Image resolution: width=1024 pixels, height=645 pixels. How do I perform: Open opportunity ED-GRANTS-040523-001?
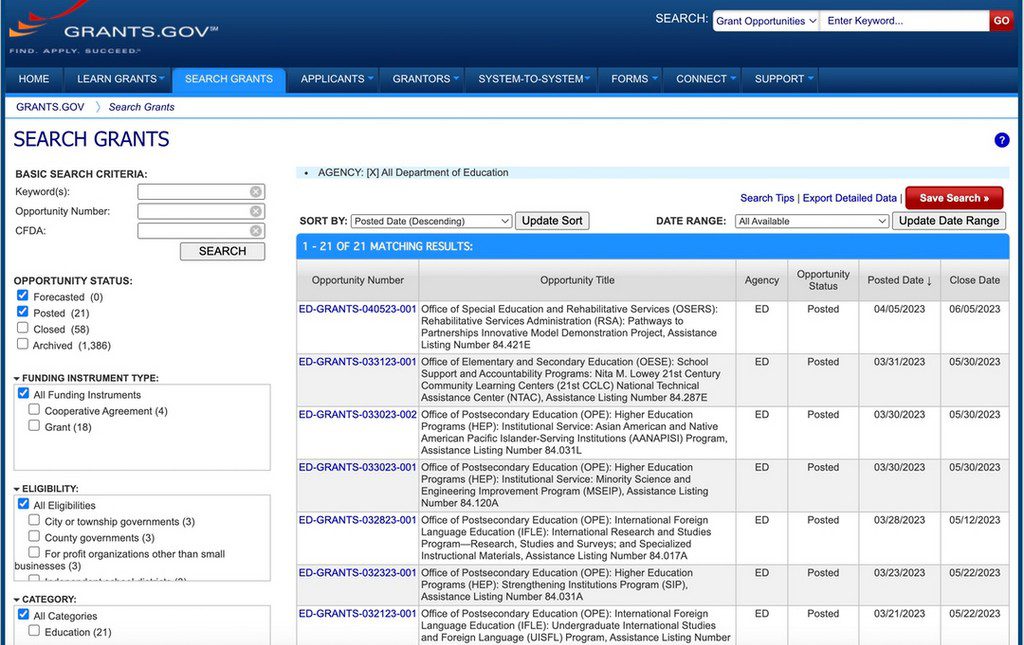357,309
